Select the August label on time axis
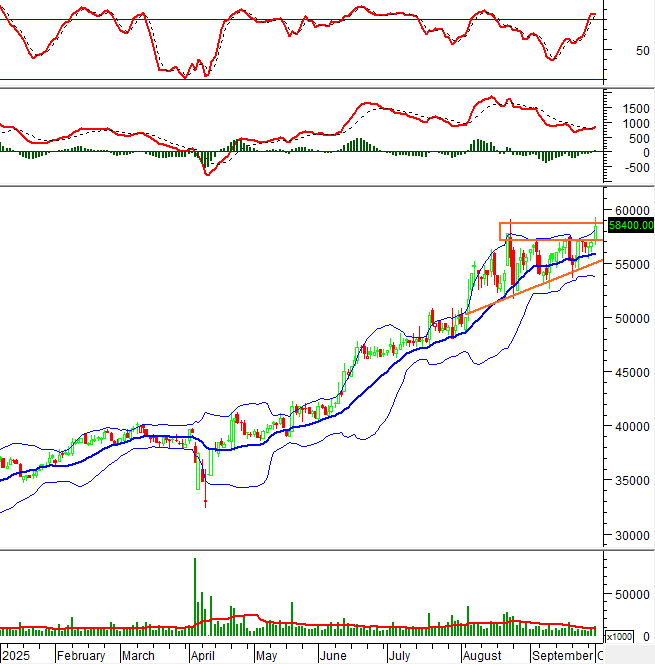 click(x=481, y=656)
